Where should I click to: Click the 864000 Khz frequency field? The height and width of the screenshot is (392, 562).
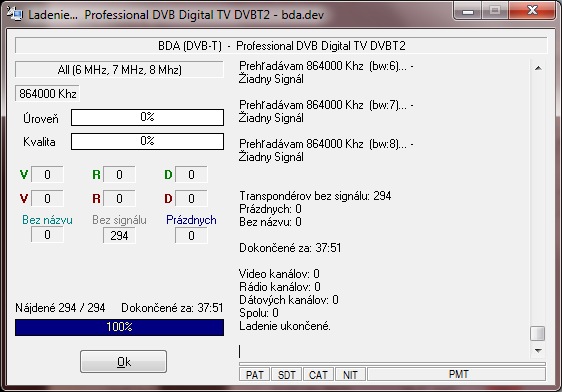[47, 94]
